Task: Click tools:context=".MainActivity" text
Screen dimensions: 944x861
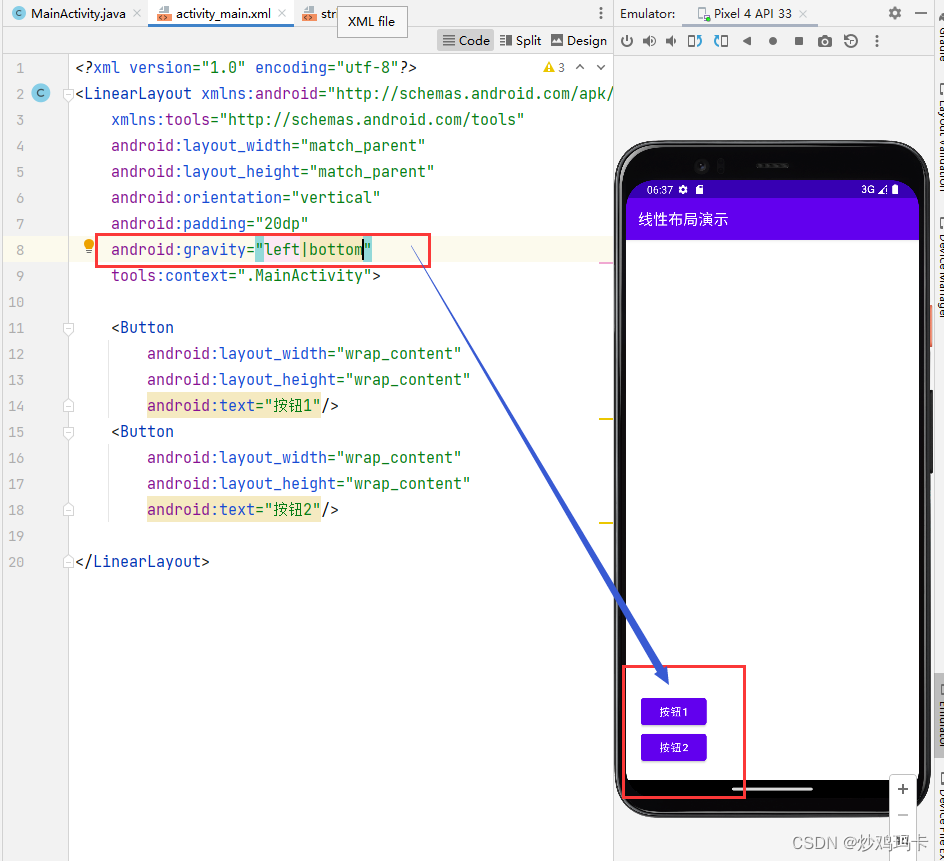Action: (246, 276)
